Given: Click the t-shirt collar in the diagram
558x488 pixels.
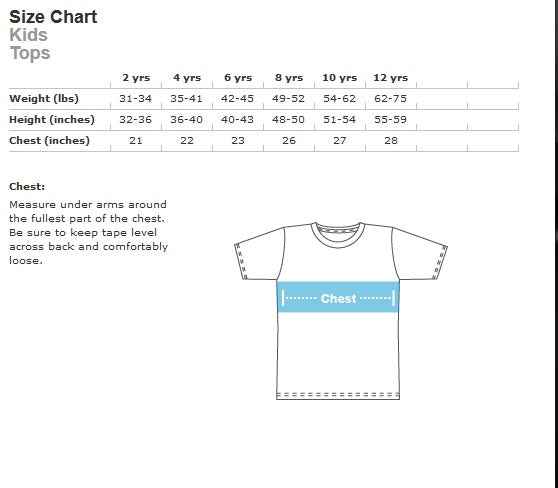Looking at the screenshot, I should [338, 235].
